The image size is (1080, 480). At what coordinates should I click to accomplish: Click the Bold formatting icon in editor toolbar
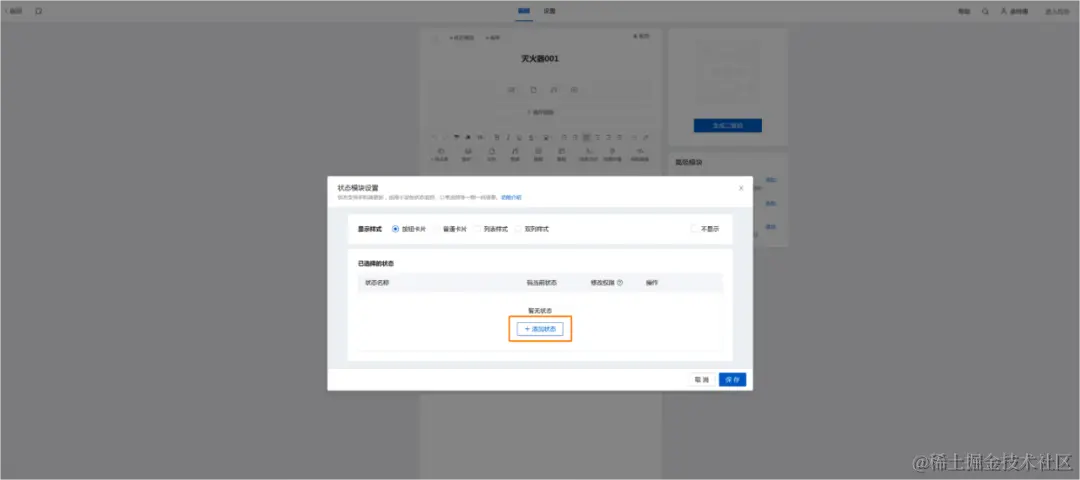tap(497, 137)
